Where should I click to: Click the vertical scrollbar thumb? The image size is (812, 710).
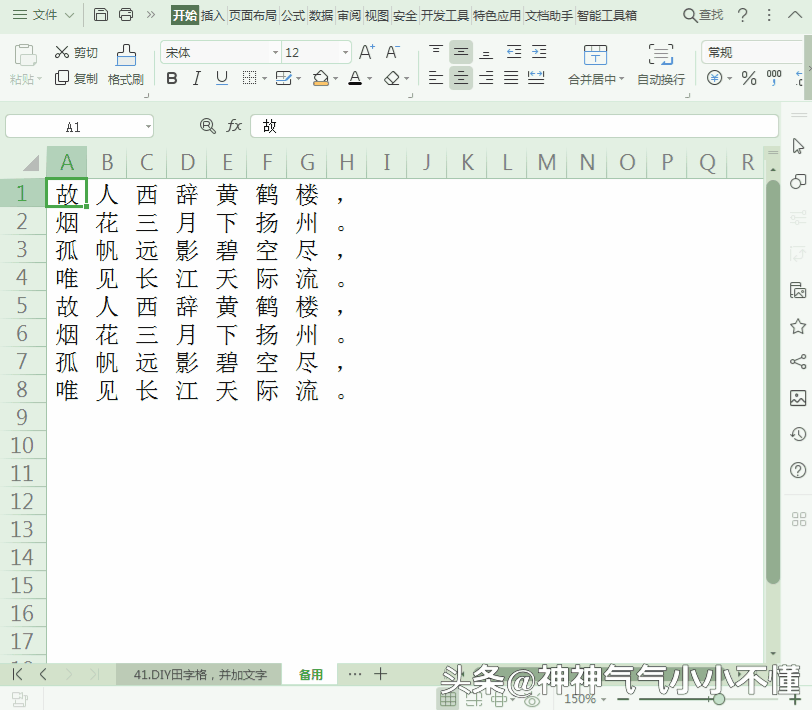pos(773,382)
